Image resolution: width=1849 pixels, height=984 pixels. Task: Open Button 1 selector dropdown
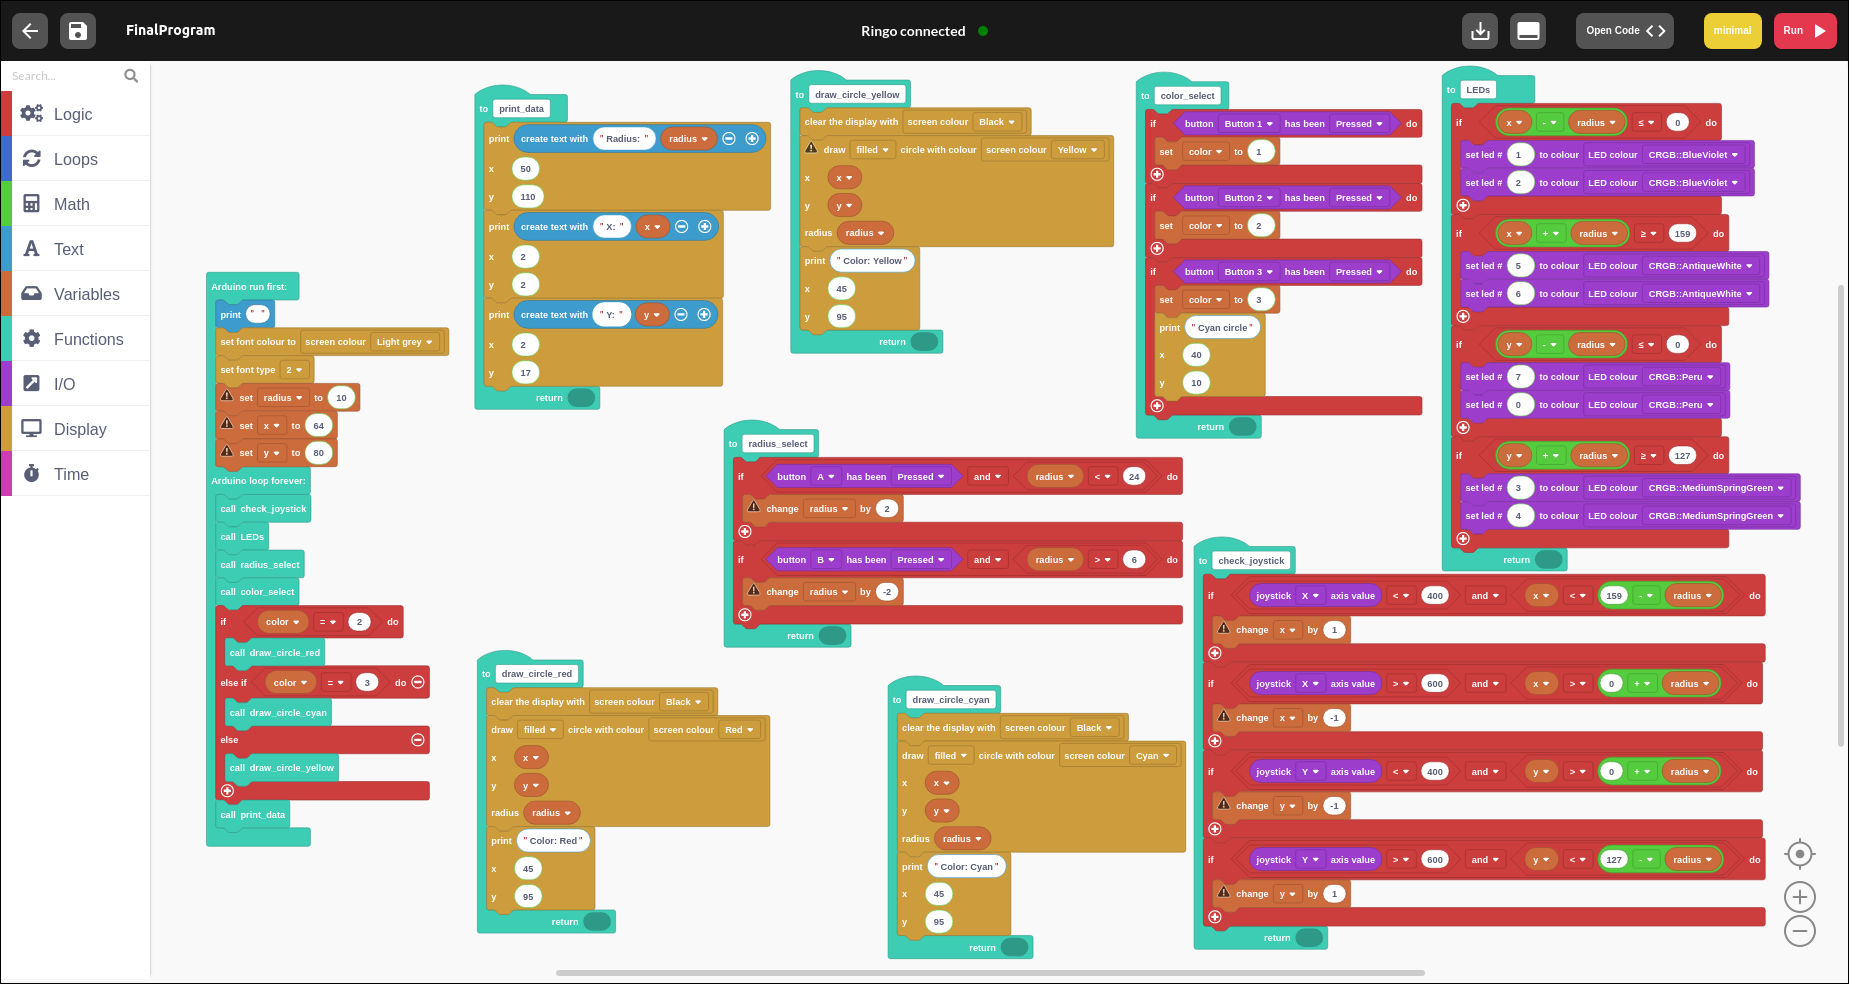point(1248,124)
